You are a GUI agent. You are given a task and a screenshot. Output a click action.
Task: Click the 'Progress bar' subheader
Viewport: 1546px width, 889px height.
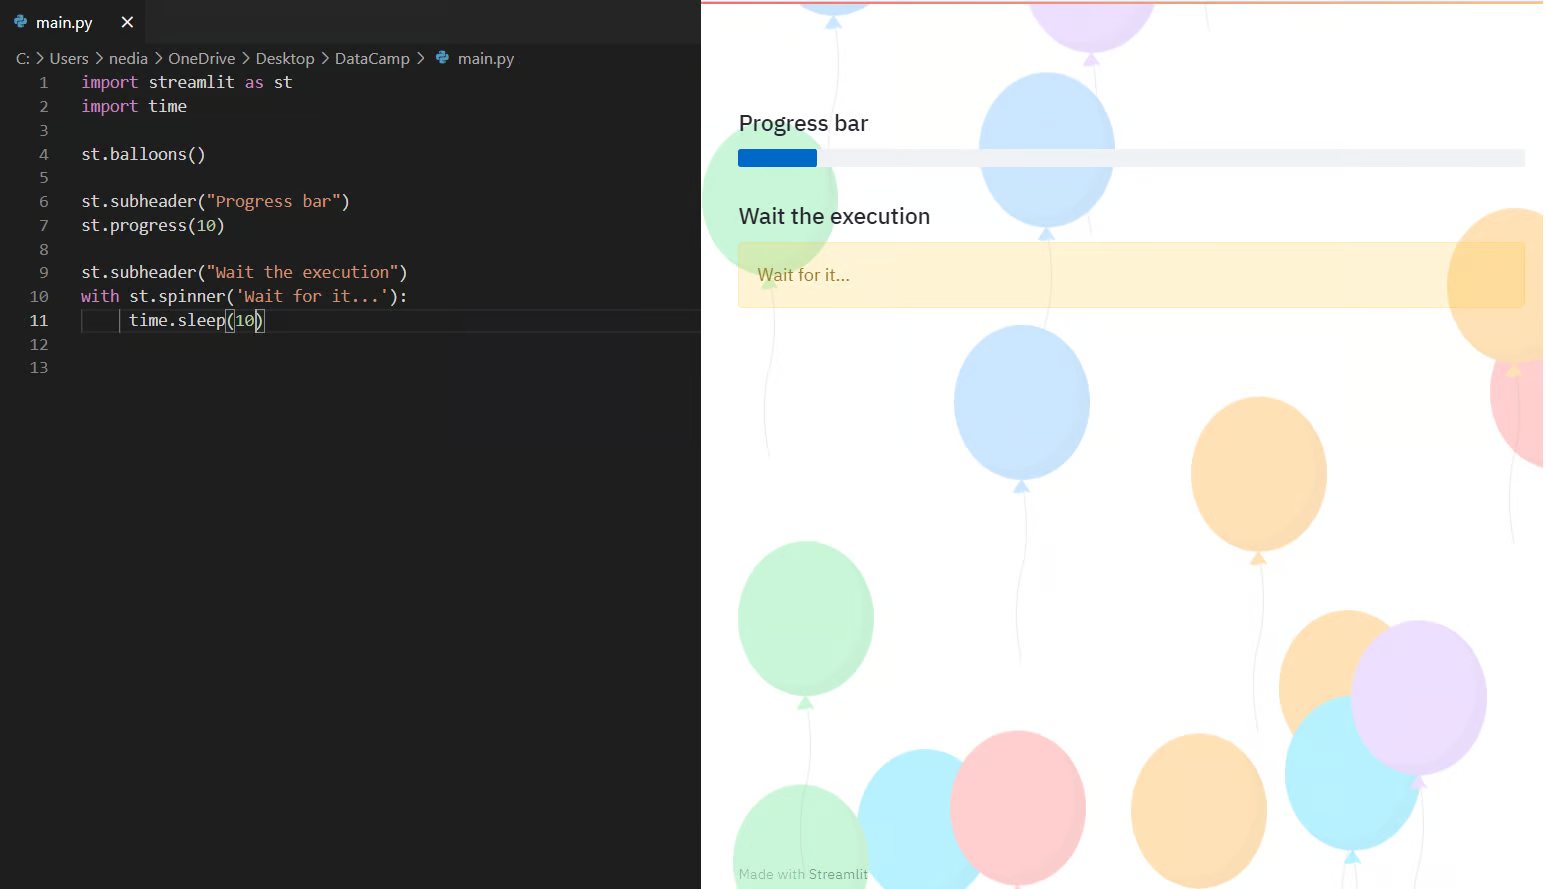[x=803, y=123]
